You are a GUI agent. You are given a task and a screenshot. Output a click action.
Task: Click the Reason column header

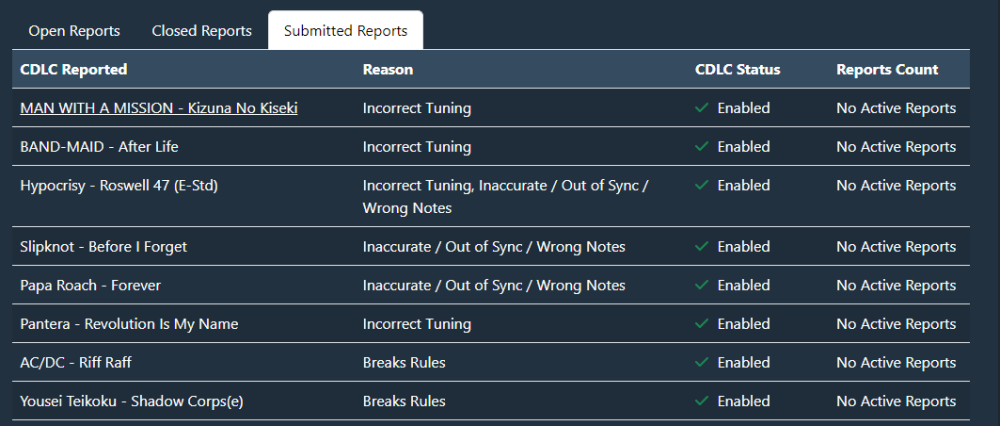click(x=388, y=69)
